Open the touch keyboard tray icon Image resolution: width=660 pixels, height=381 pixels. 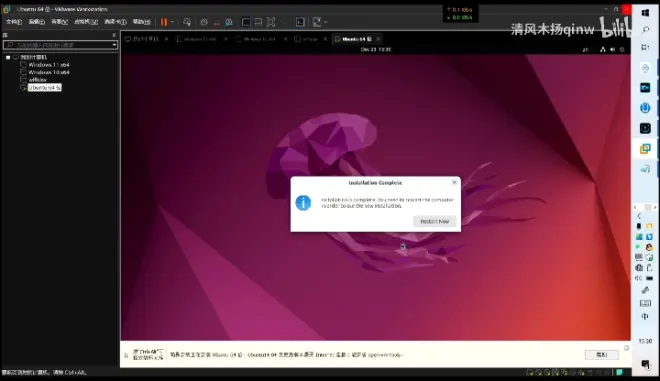tap(645, 303)
